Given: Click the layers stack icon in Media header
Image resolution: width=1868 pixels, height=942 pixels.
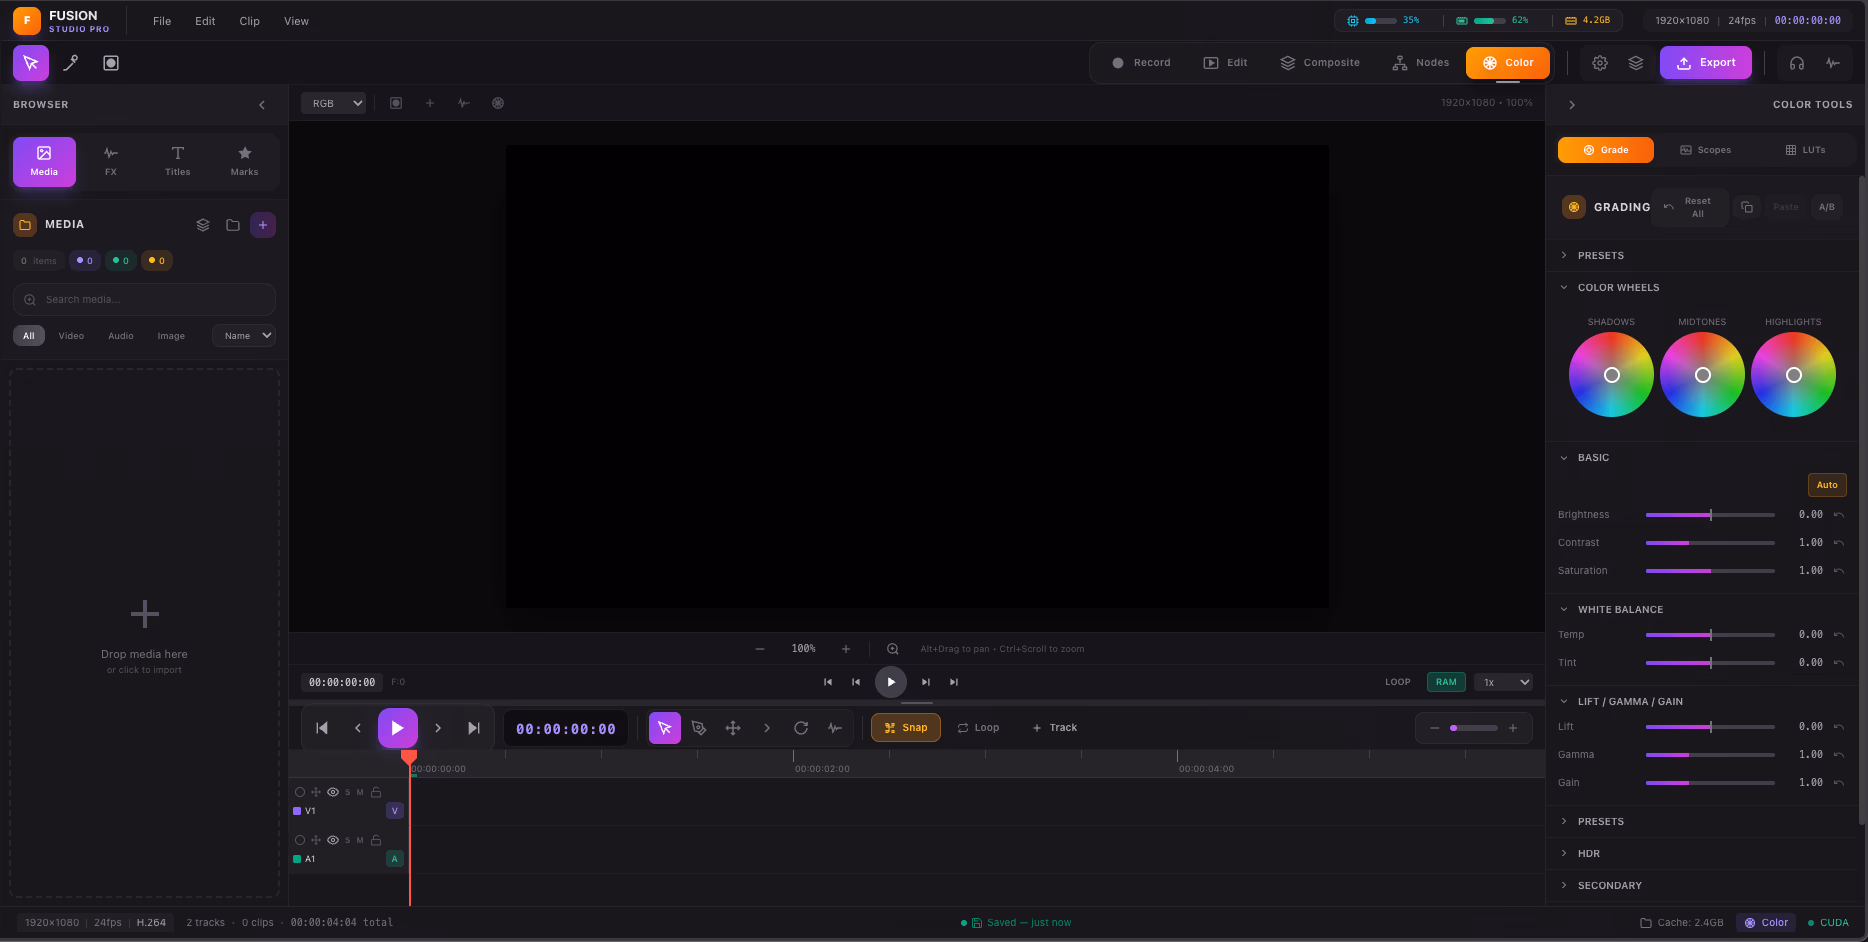Looking at the screenshot, I should [203, 225].
